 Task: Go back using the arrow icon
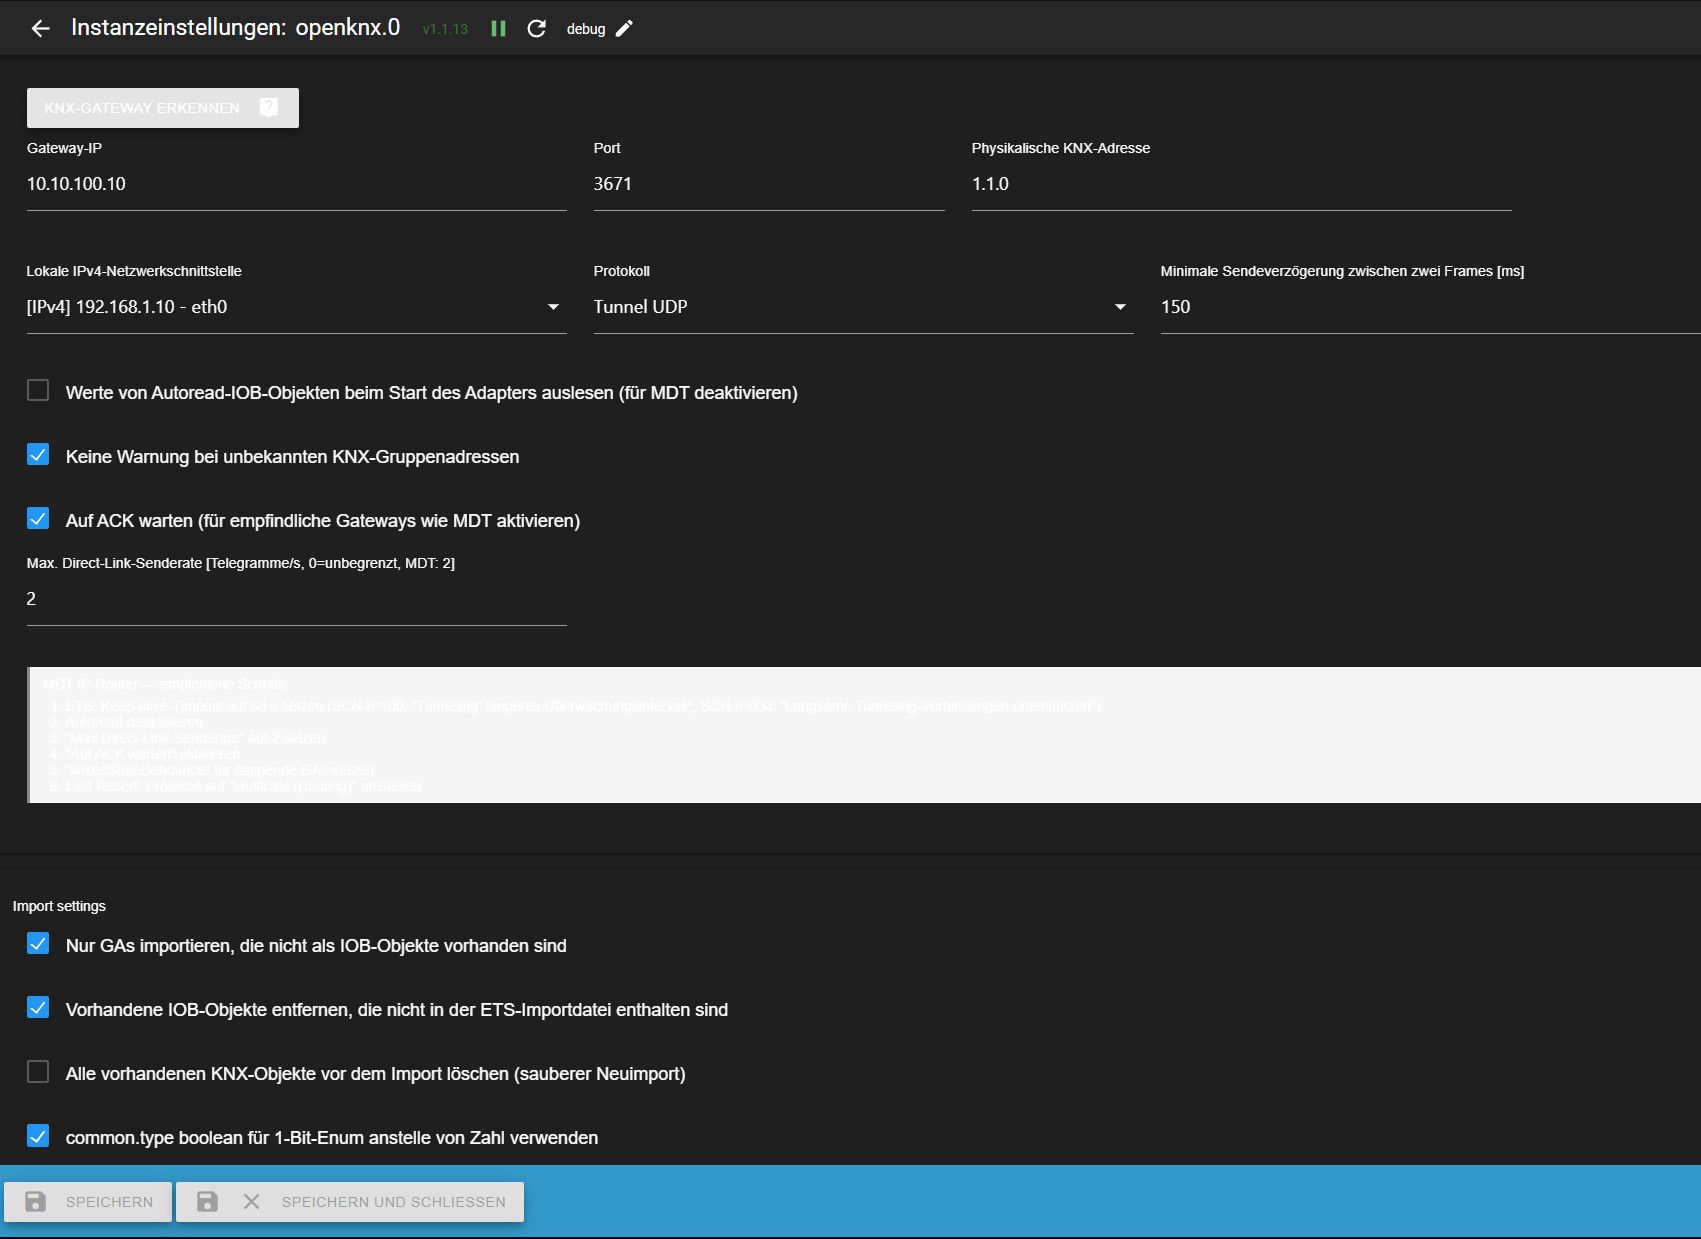(x=40, y=29)
